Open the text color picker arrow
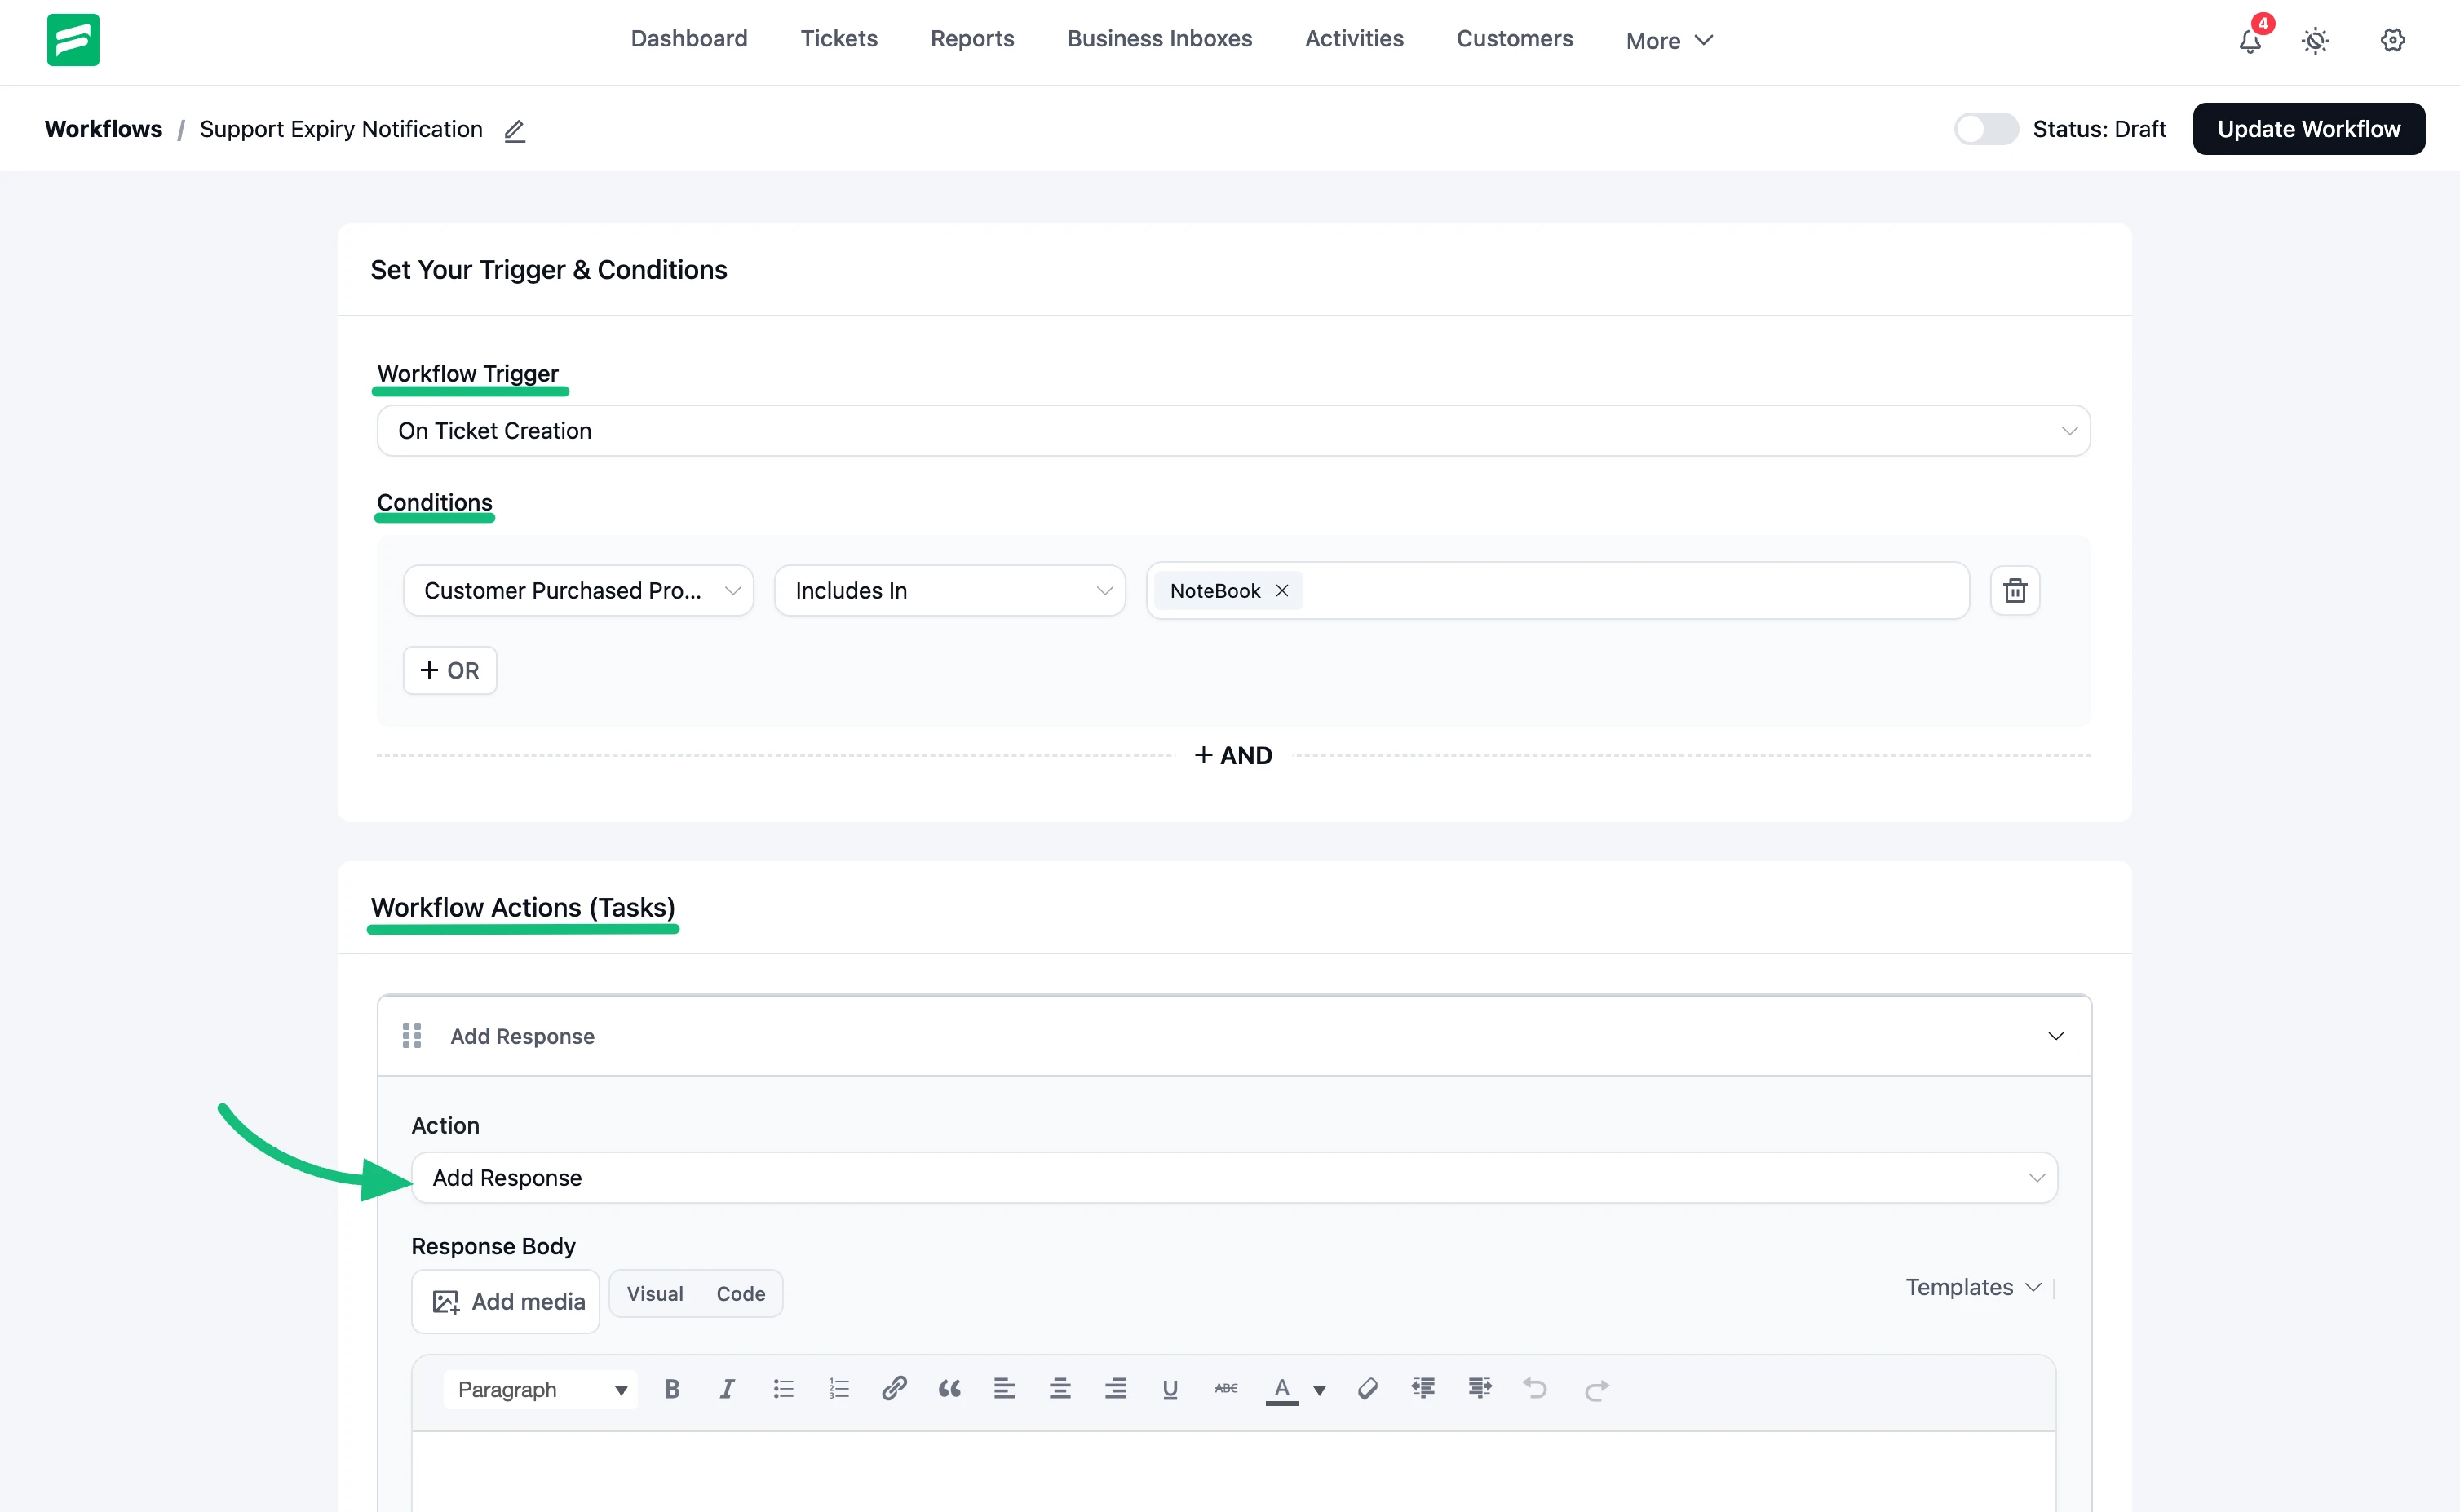This screenshot has width=2460, height=1512. (1319, 1390)
